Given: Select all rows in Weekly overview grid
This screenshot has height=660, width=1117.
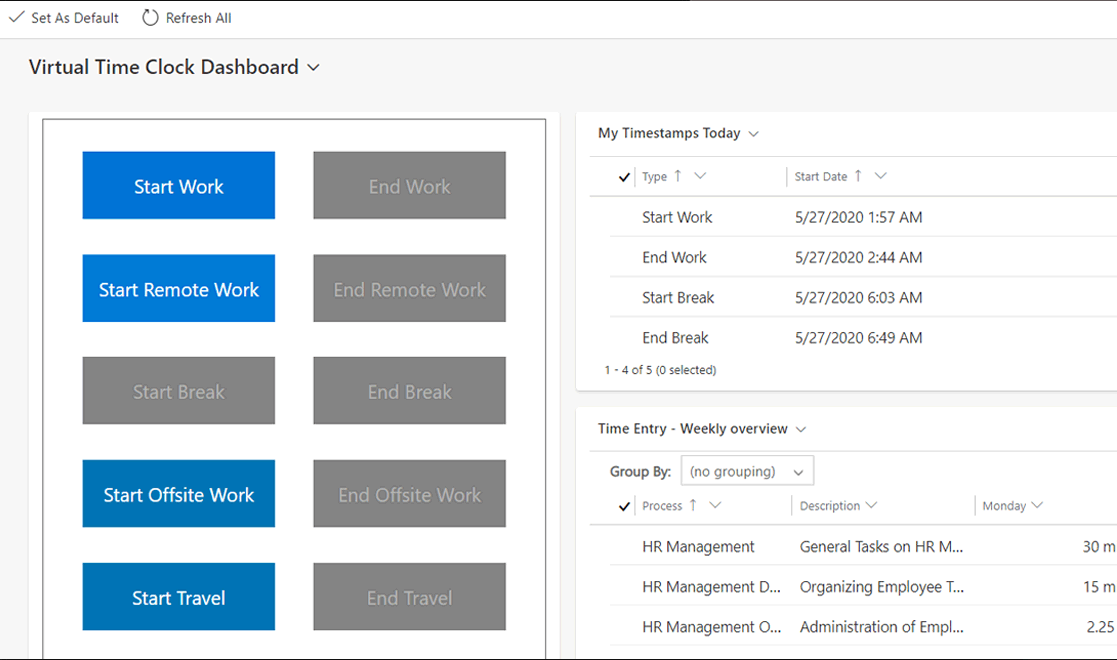Looking at the screenshot, I should [624, 505].
